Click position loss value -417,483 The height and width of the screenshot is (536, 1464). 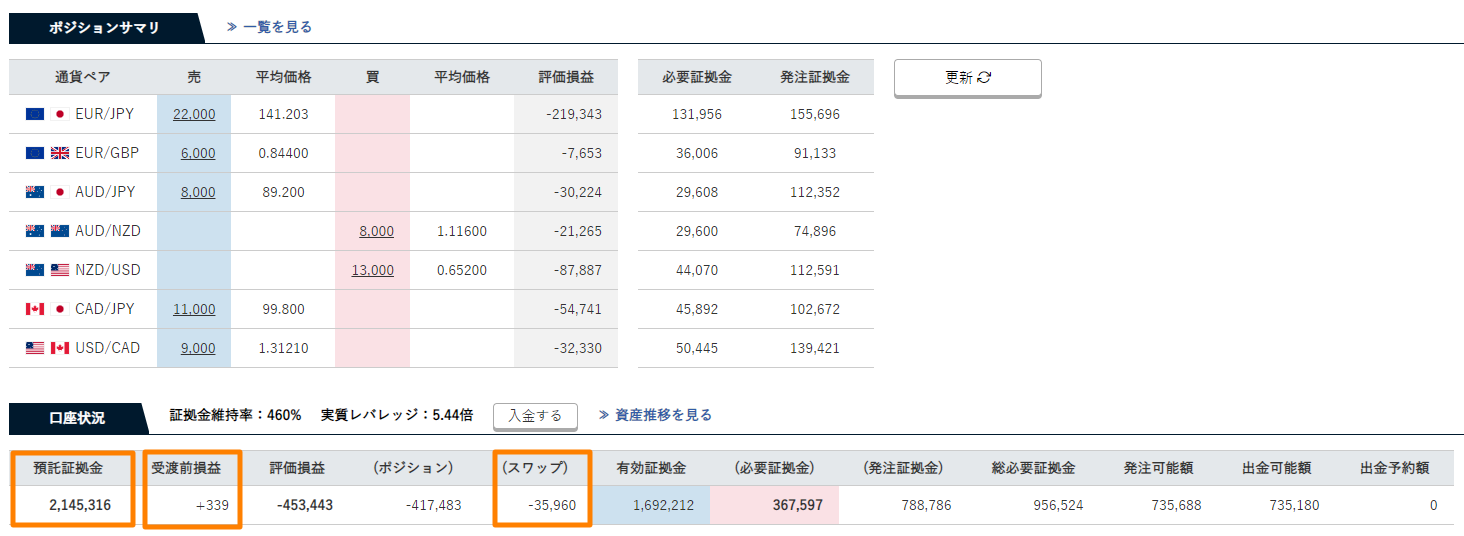pyautogui.click(x=434, y=505)
